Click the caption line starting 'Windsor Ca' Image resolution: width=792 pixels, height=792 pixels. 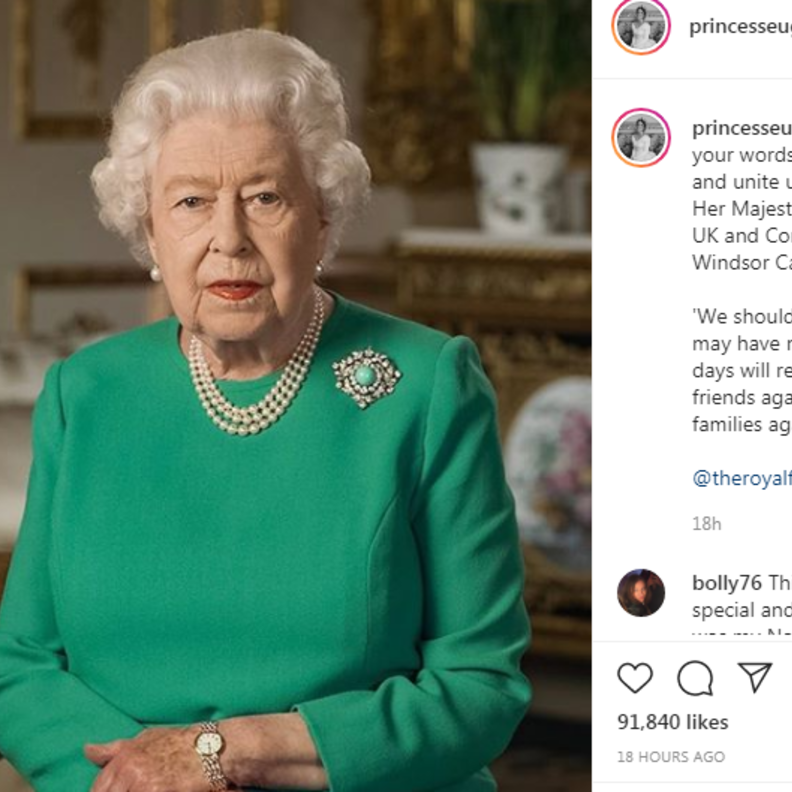pos(741,262)
